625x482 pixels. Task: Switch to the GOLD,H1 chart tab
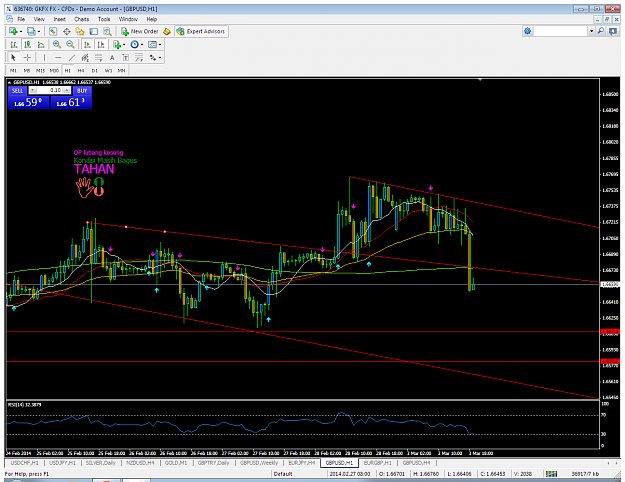click(176, 463)
